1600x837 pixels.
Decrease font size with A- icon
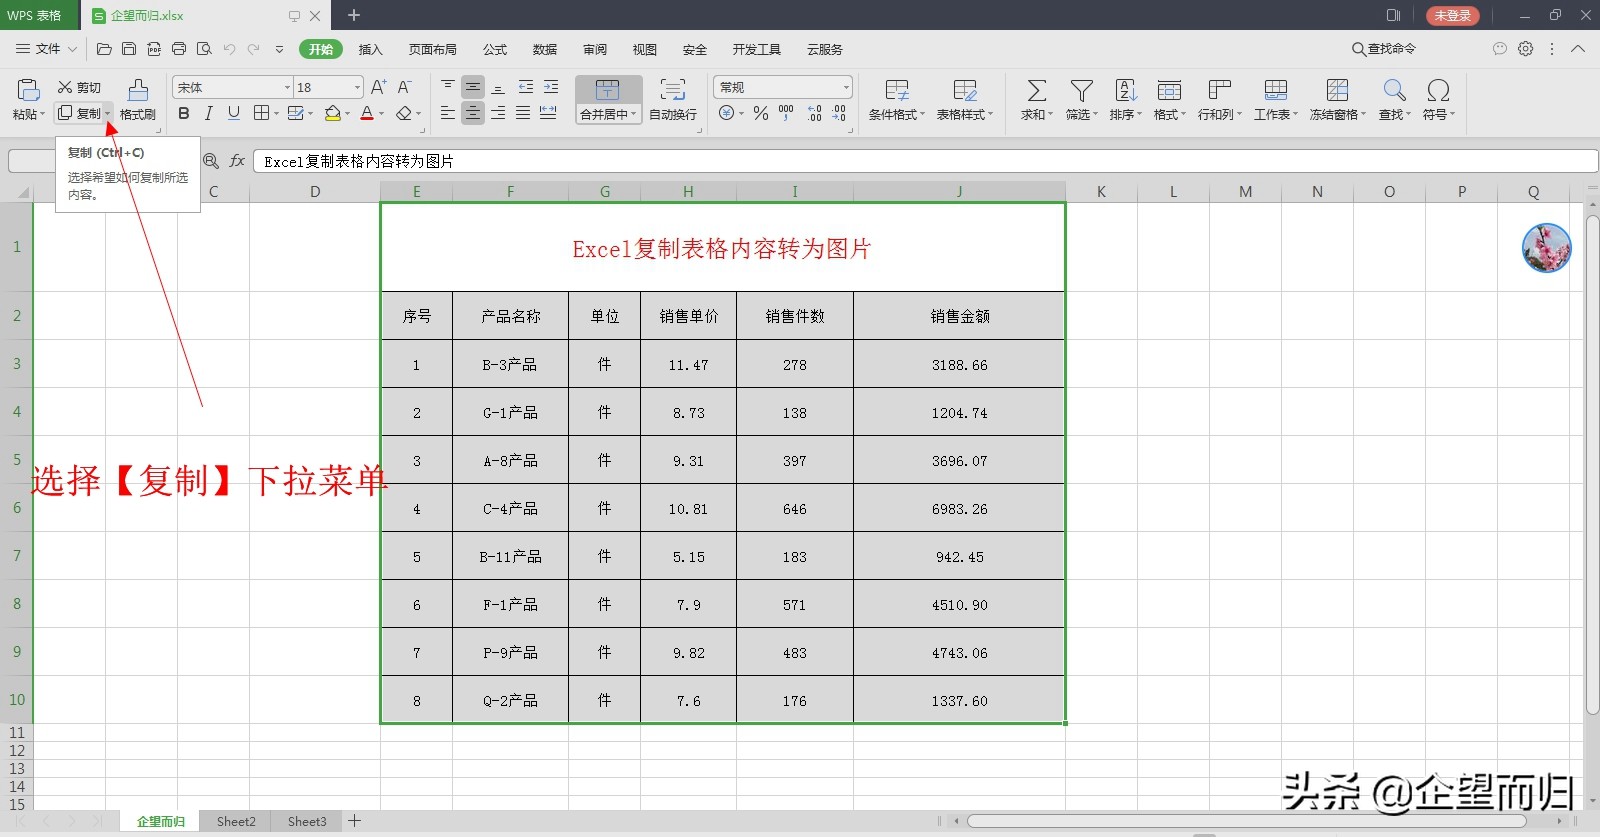[404, 87]
